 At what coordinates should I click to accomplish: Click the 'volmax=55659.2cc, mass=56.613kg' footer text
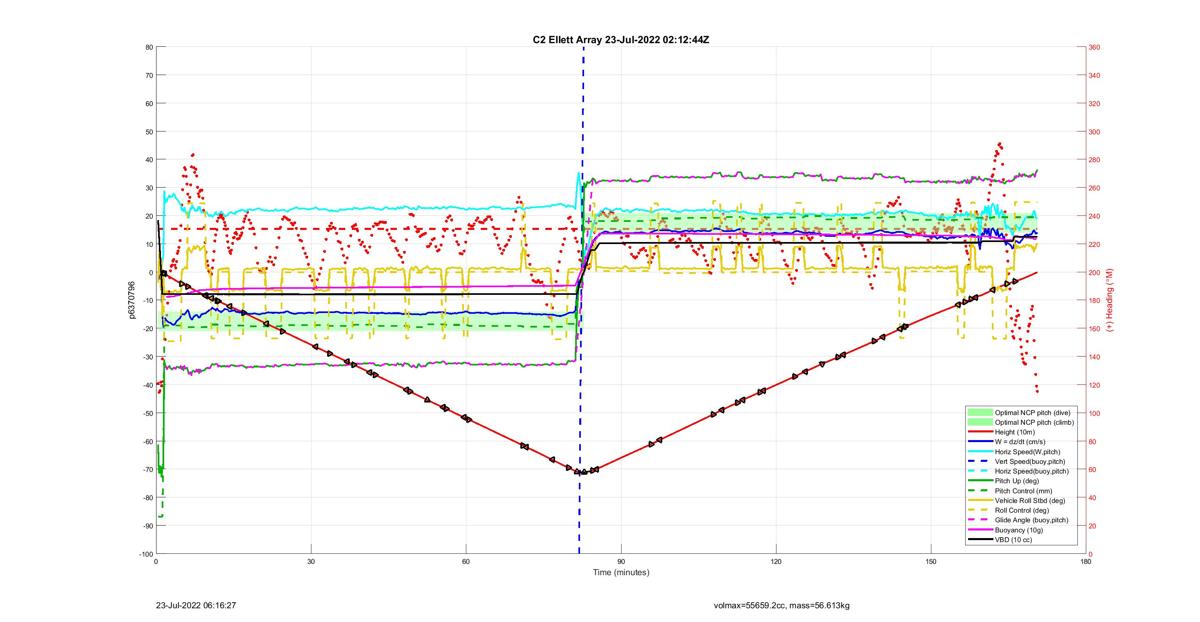point(781,605)
